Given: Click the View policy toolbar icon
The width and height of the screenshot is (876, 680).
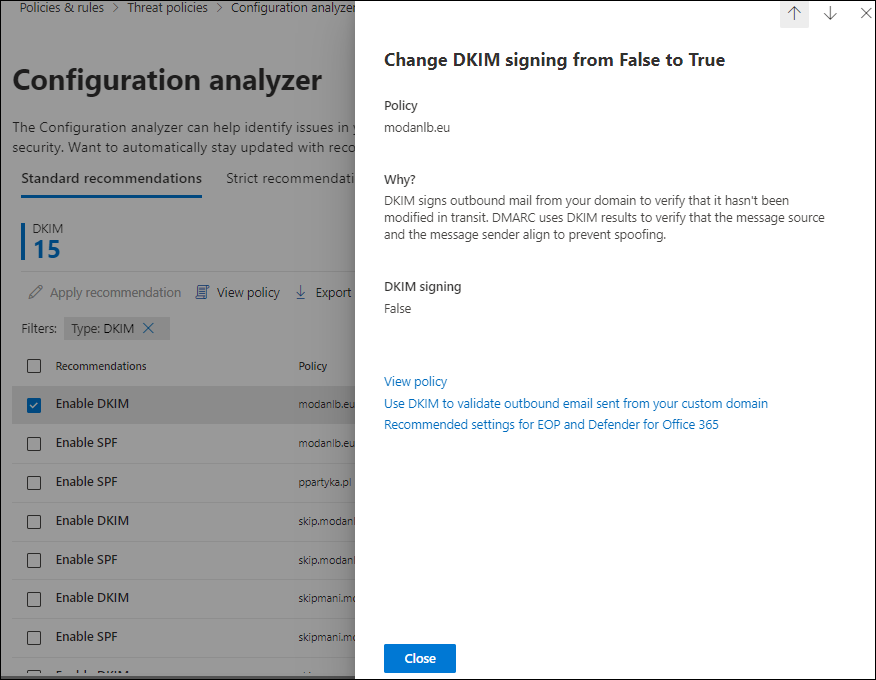Looking at the screenshot, I should click(203, 293).
